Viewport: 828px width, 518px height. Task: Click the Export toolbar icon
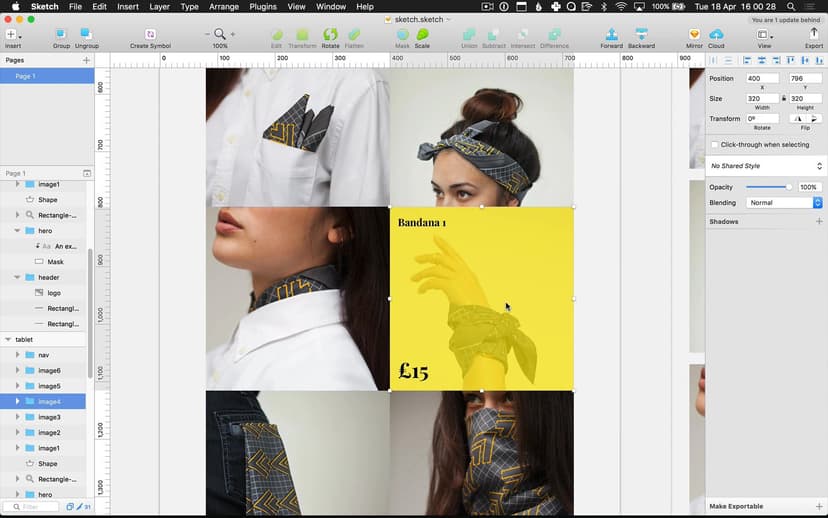pyautogui.click(x=814, y=35)
